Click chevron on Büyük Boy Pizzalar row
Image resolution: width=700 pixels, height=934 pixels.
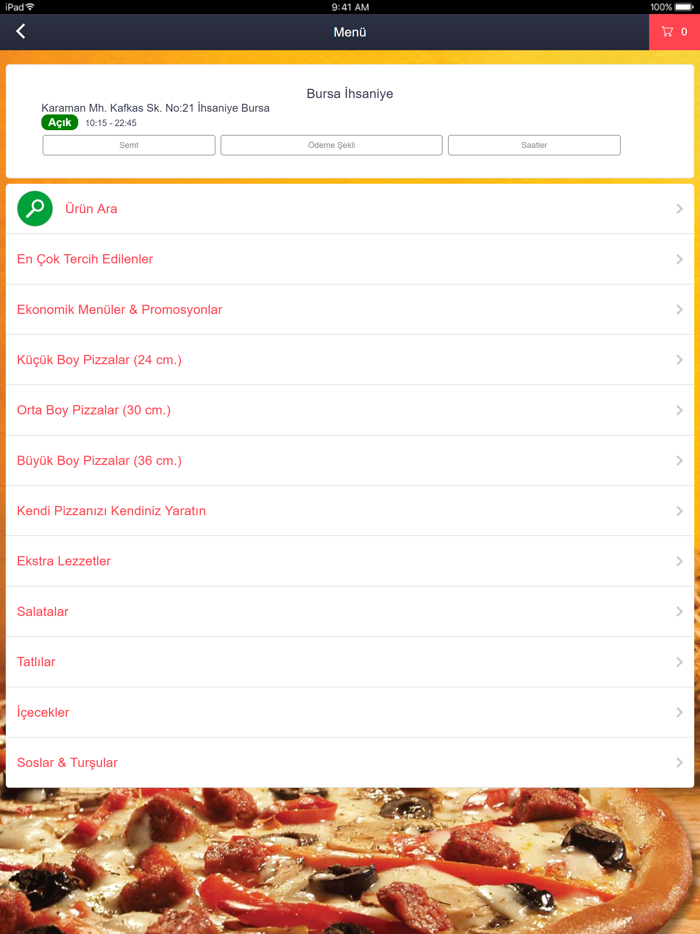679,460
